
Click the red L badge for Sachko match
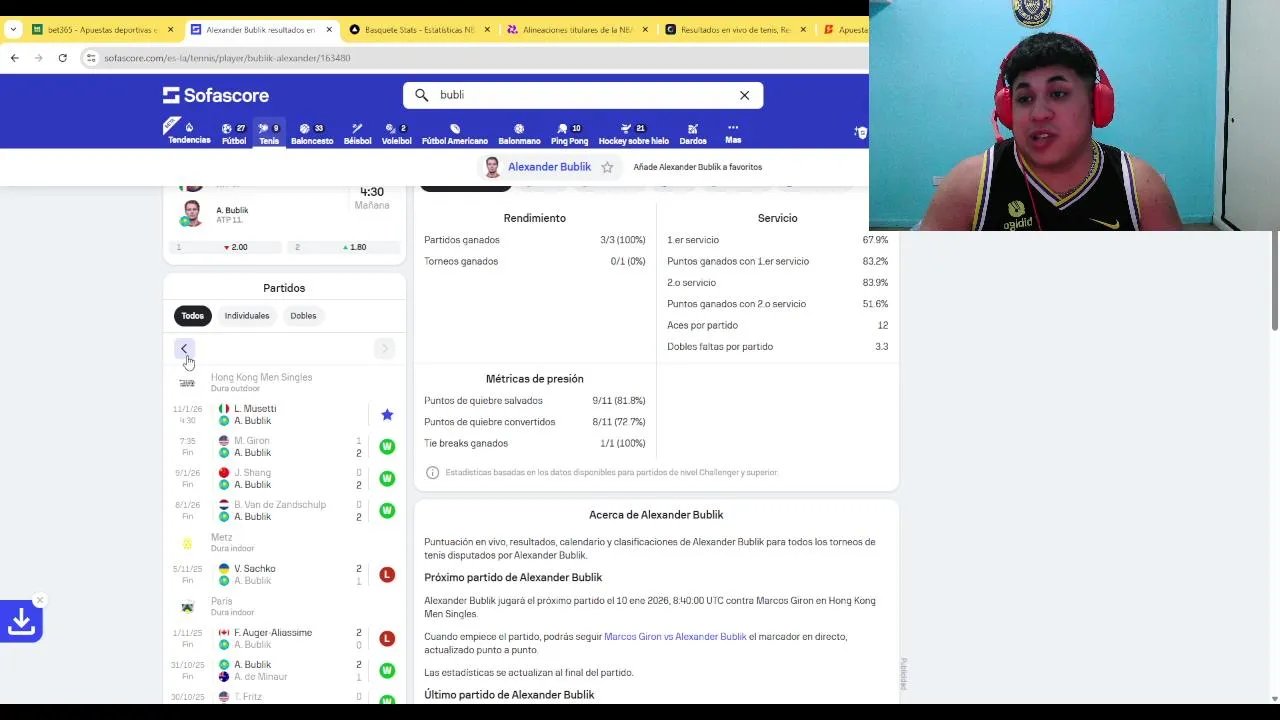click(387, 575)
